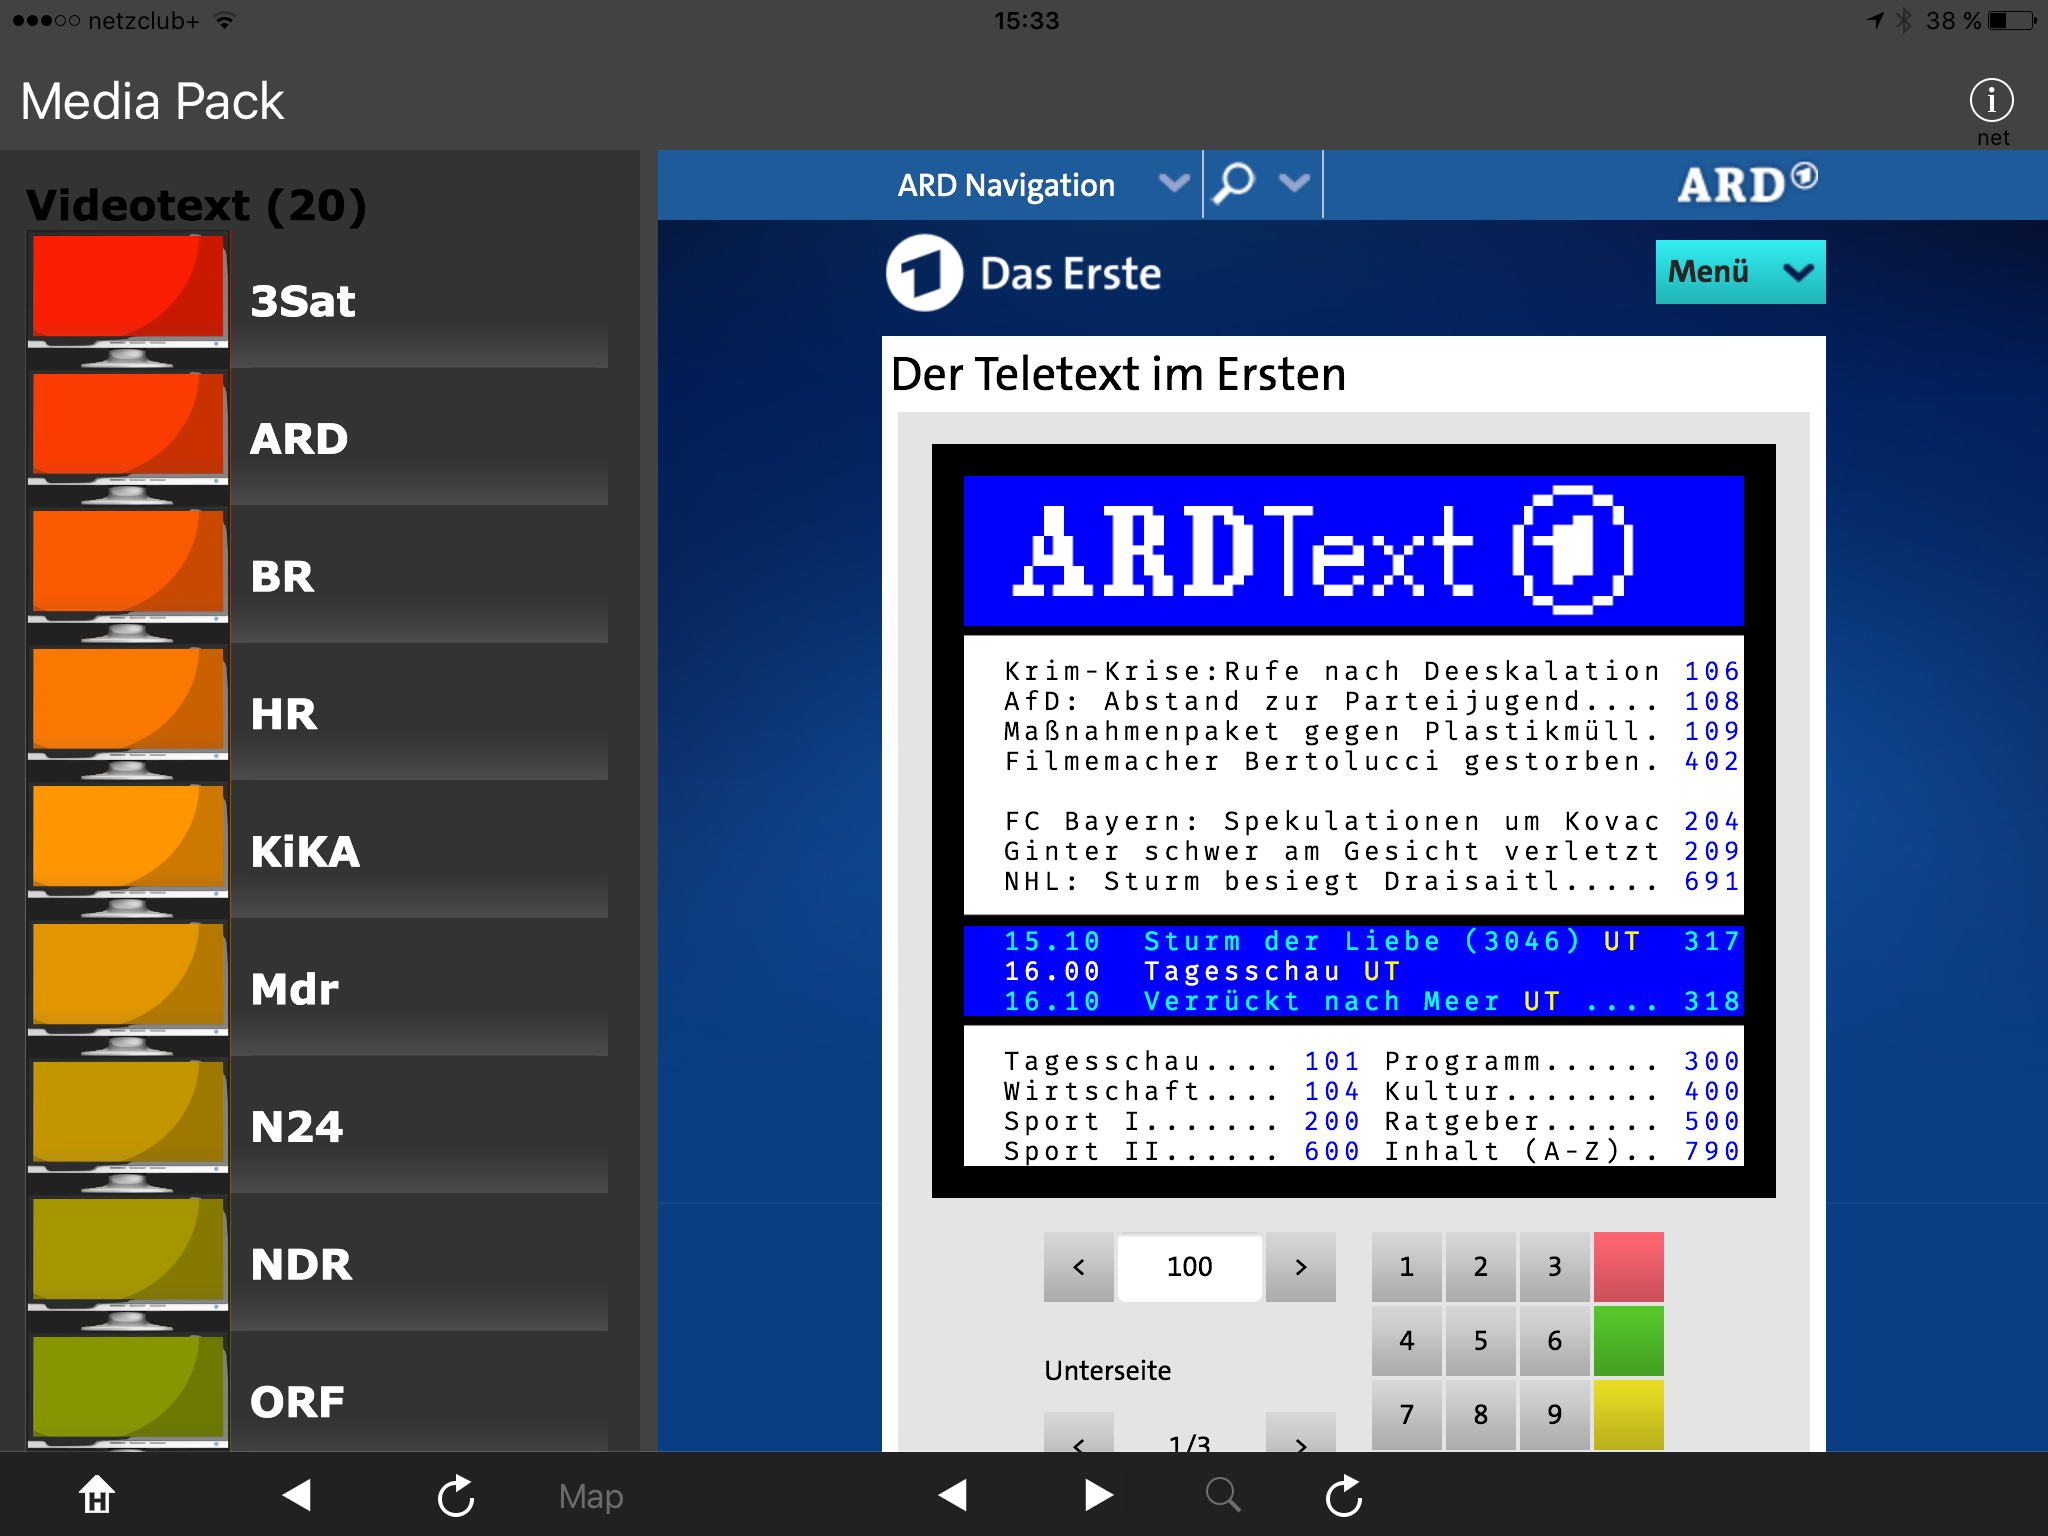The height and width of the screenshot is (1536, 2048).
Task: Go to previous teletext page arrow
Action: tap(1078, 1266)
